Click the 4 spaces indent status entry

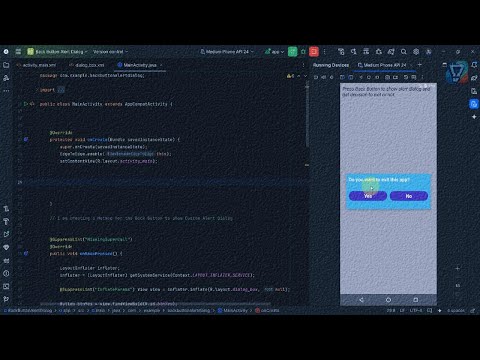coord(456,310)
